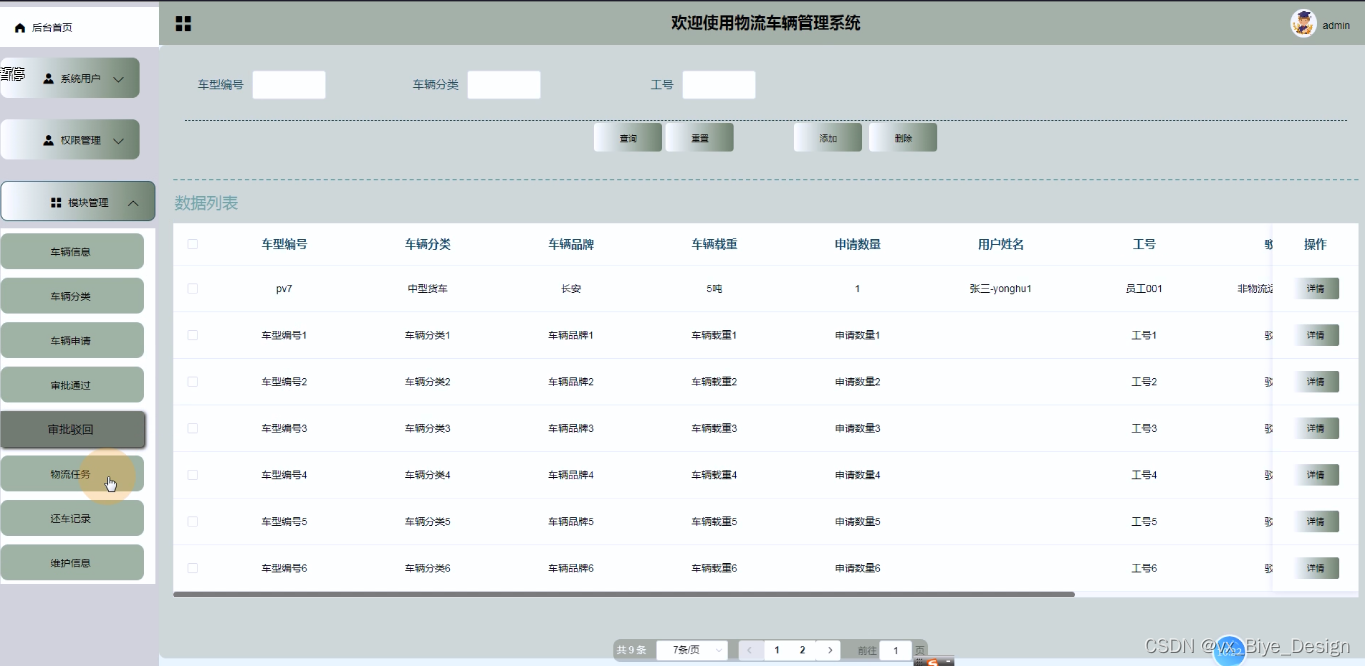Click the 中型货车 cell
1365x666 pixels.
click(x=428, y=289)
